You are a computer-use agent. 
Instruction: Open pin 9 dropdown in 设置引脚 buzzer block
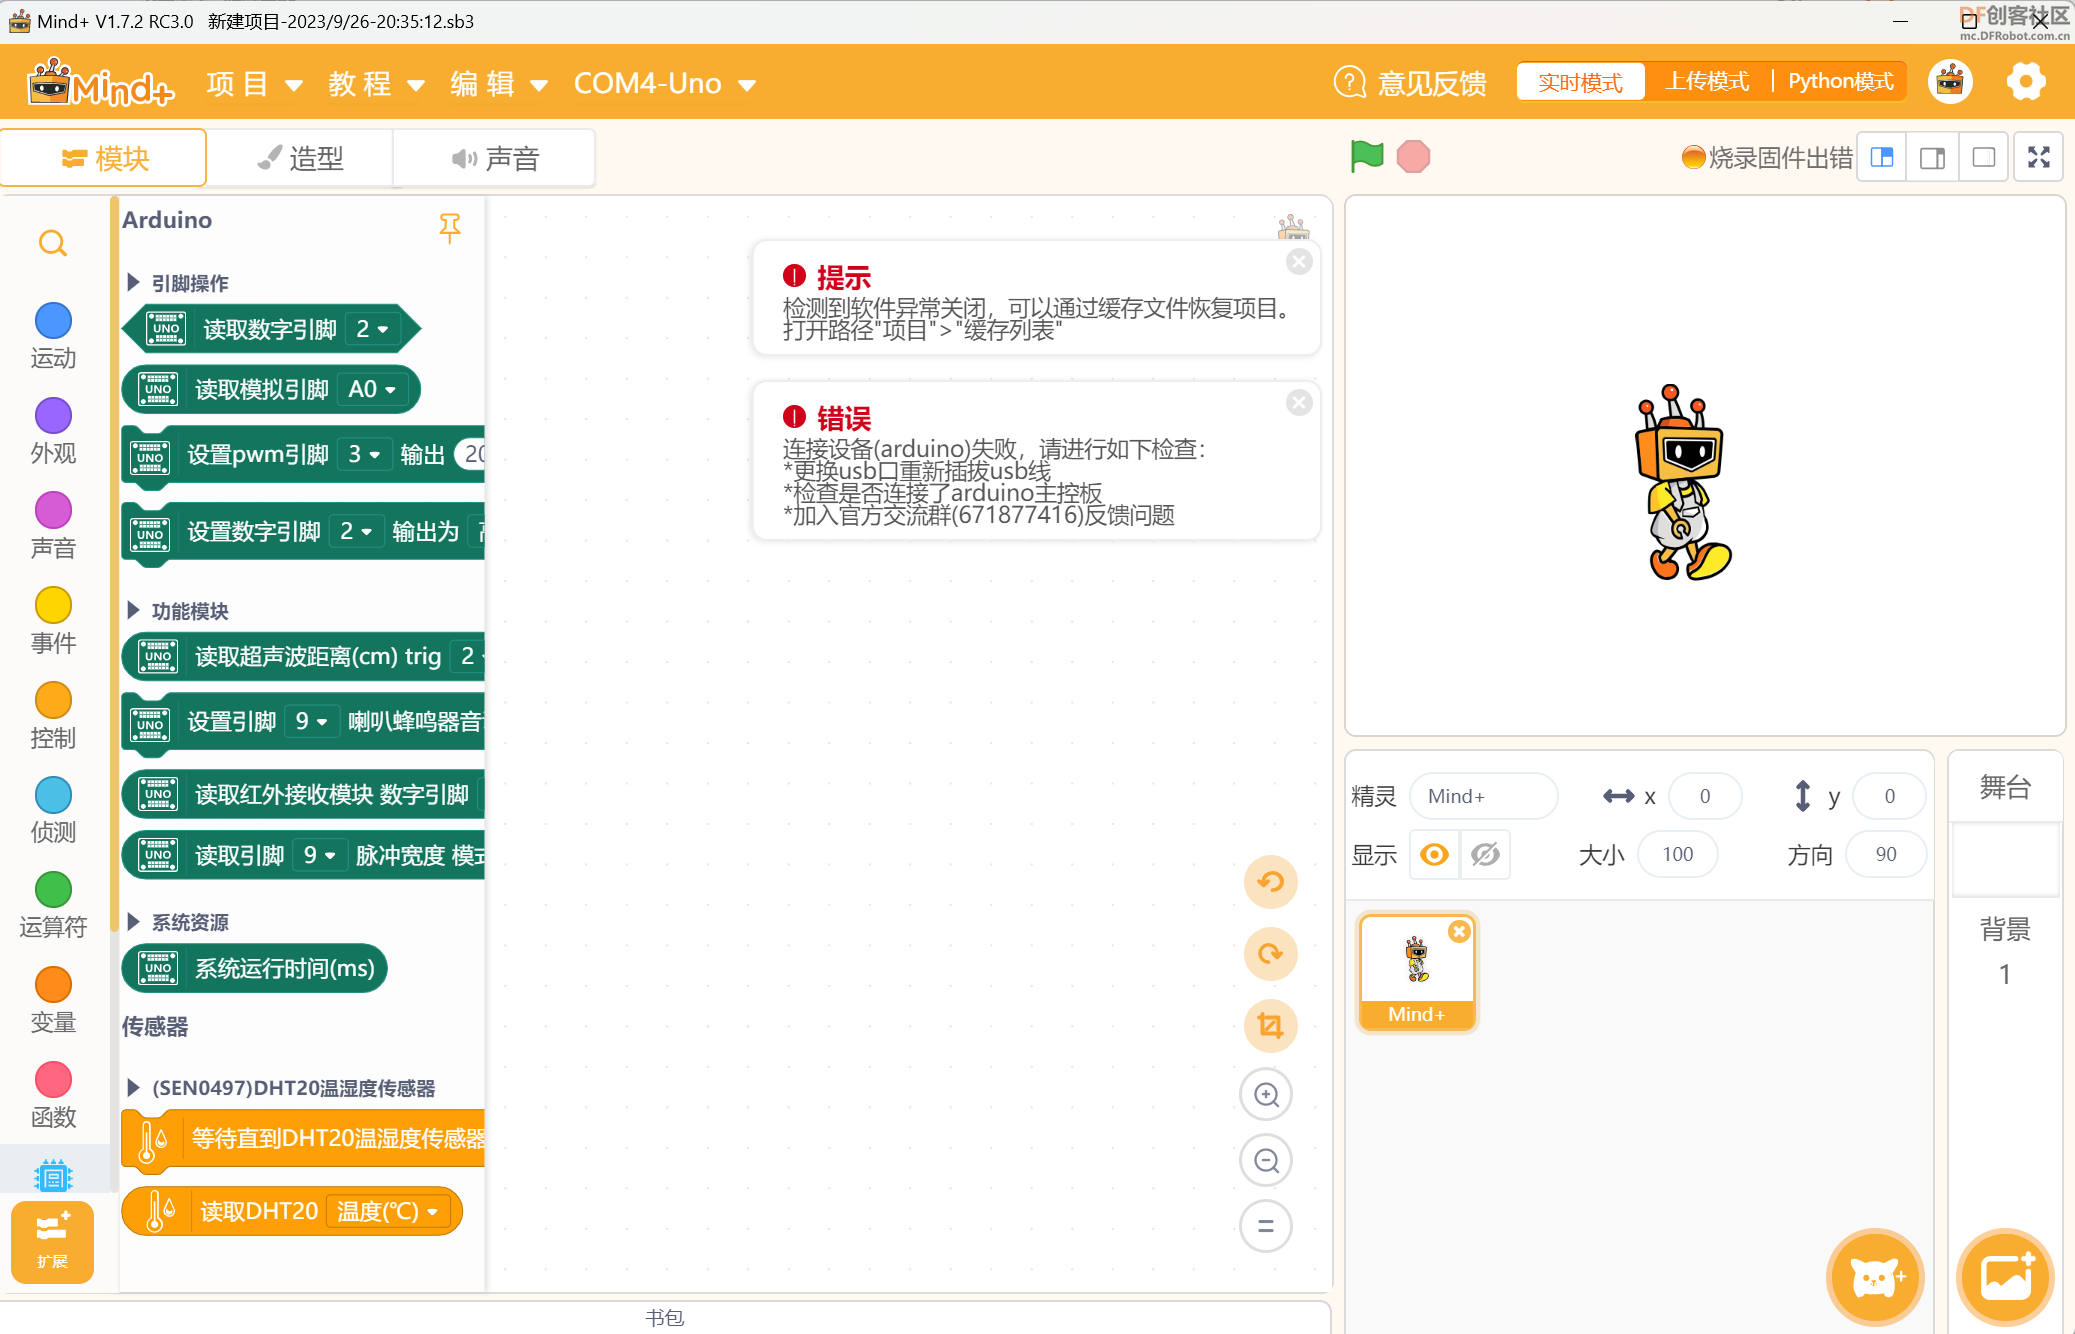pos(311,721)
